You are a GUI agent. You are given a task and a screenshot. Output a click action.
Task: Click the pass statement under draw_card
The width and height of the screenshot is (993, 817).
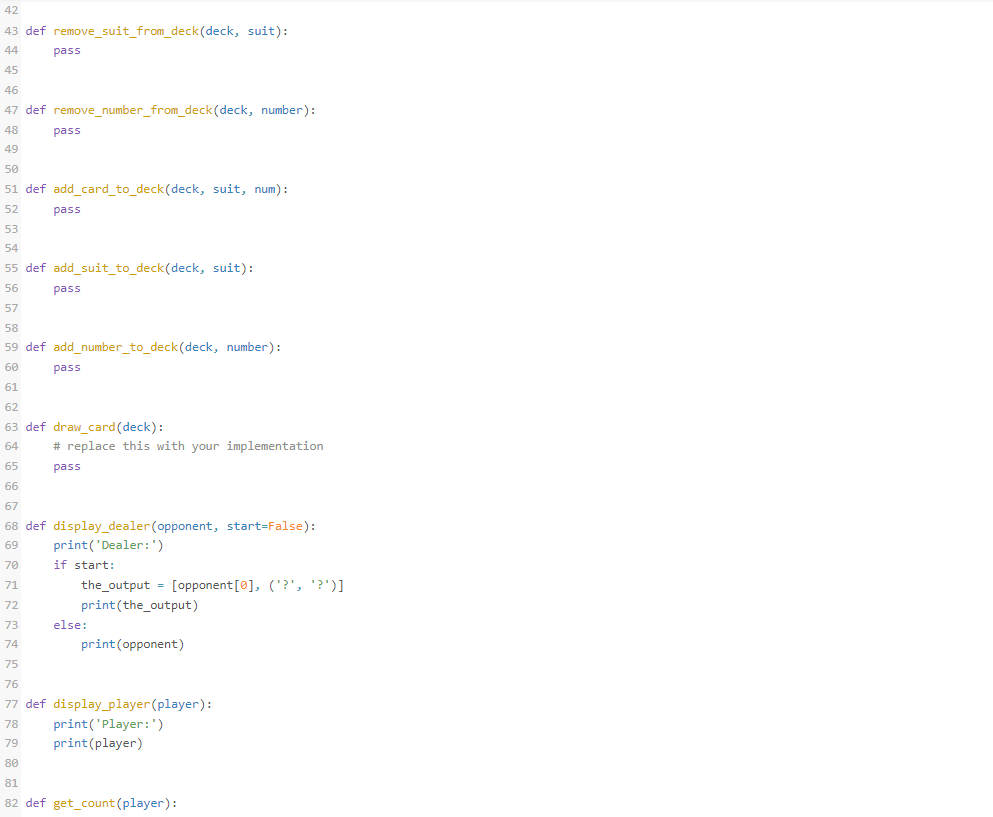66,466
